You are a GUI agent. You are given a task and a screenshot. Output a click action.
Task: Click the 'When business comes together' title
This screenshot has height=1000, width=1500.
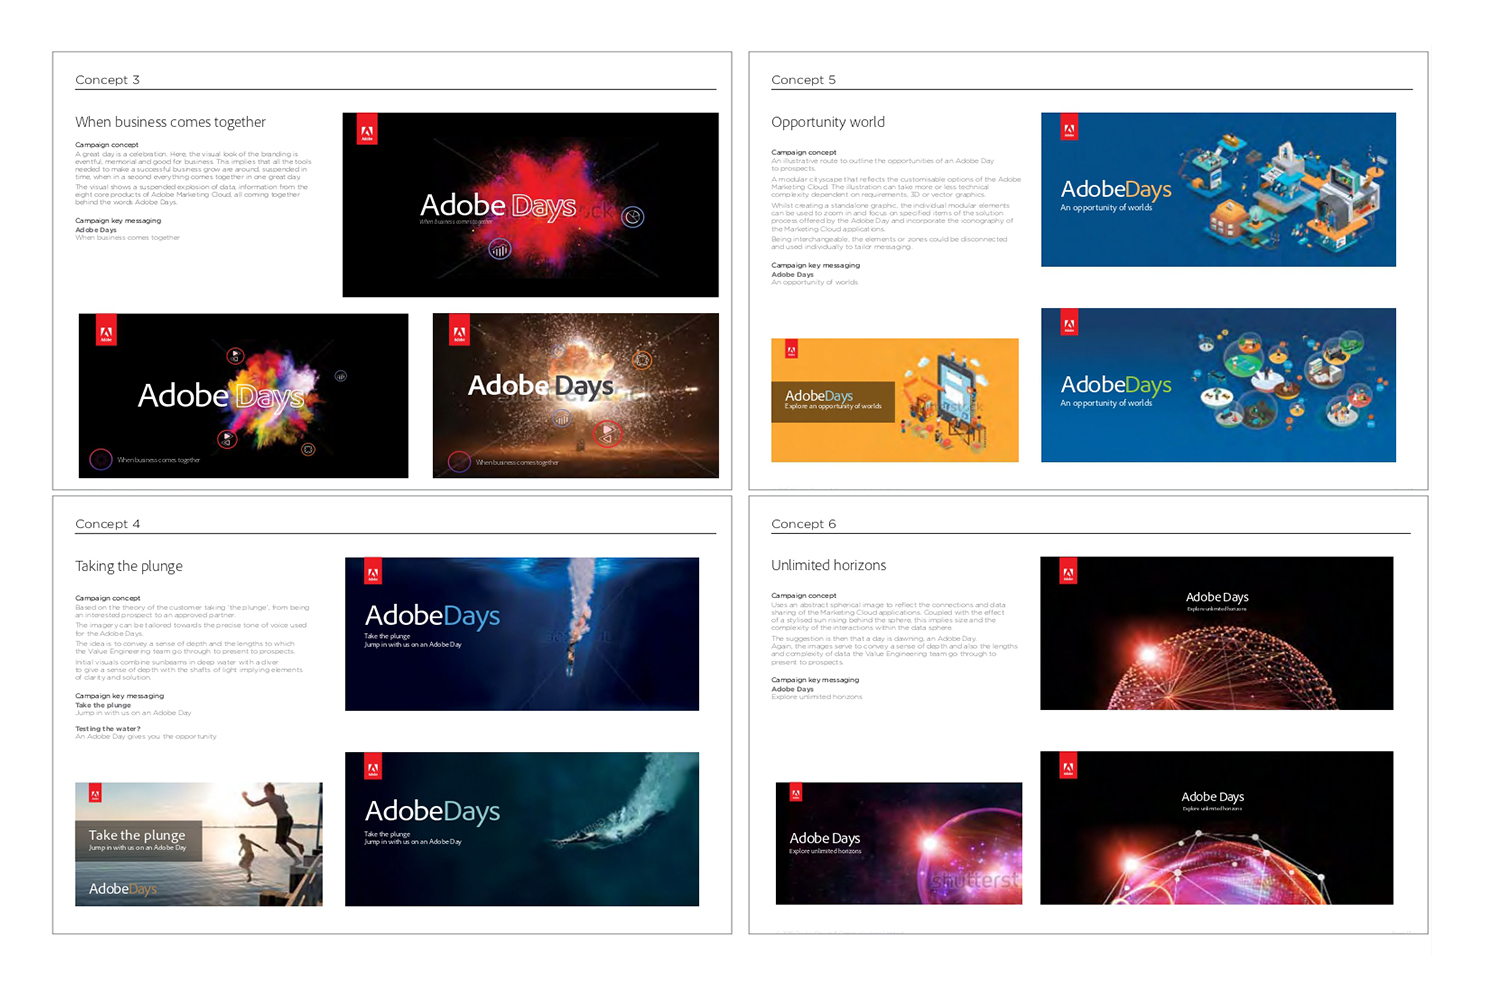click(170, 122)
